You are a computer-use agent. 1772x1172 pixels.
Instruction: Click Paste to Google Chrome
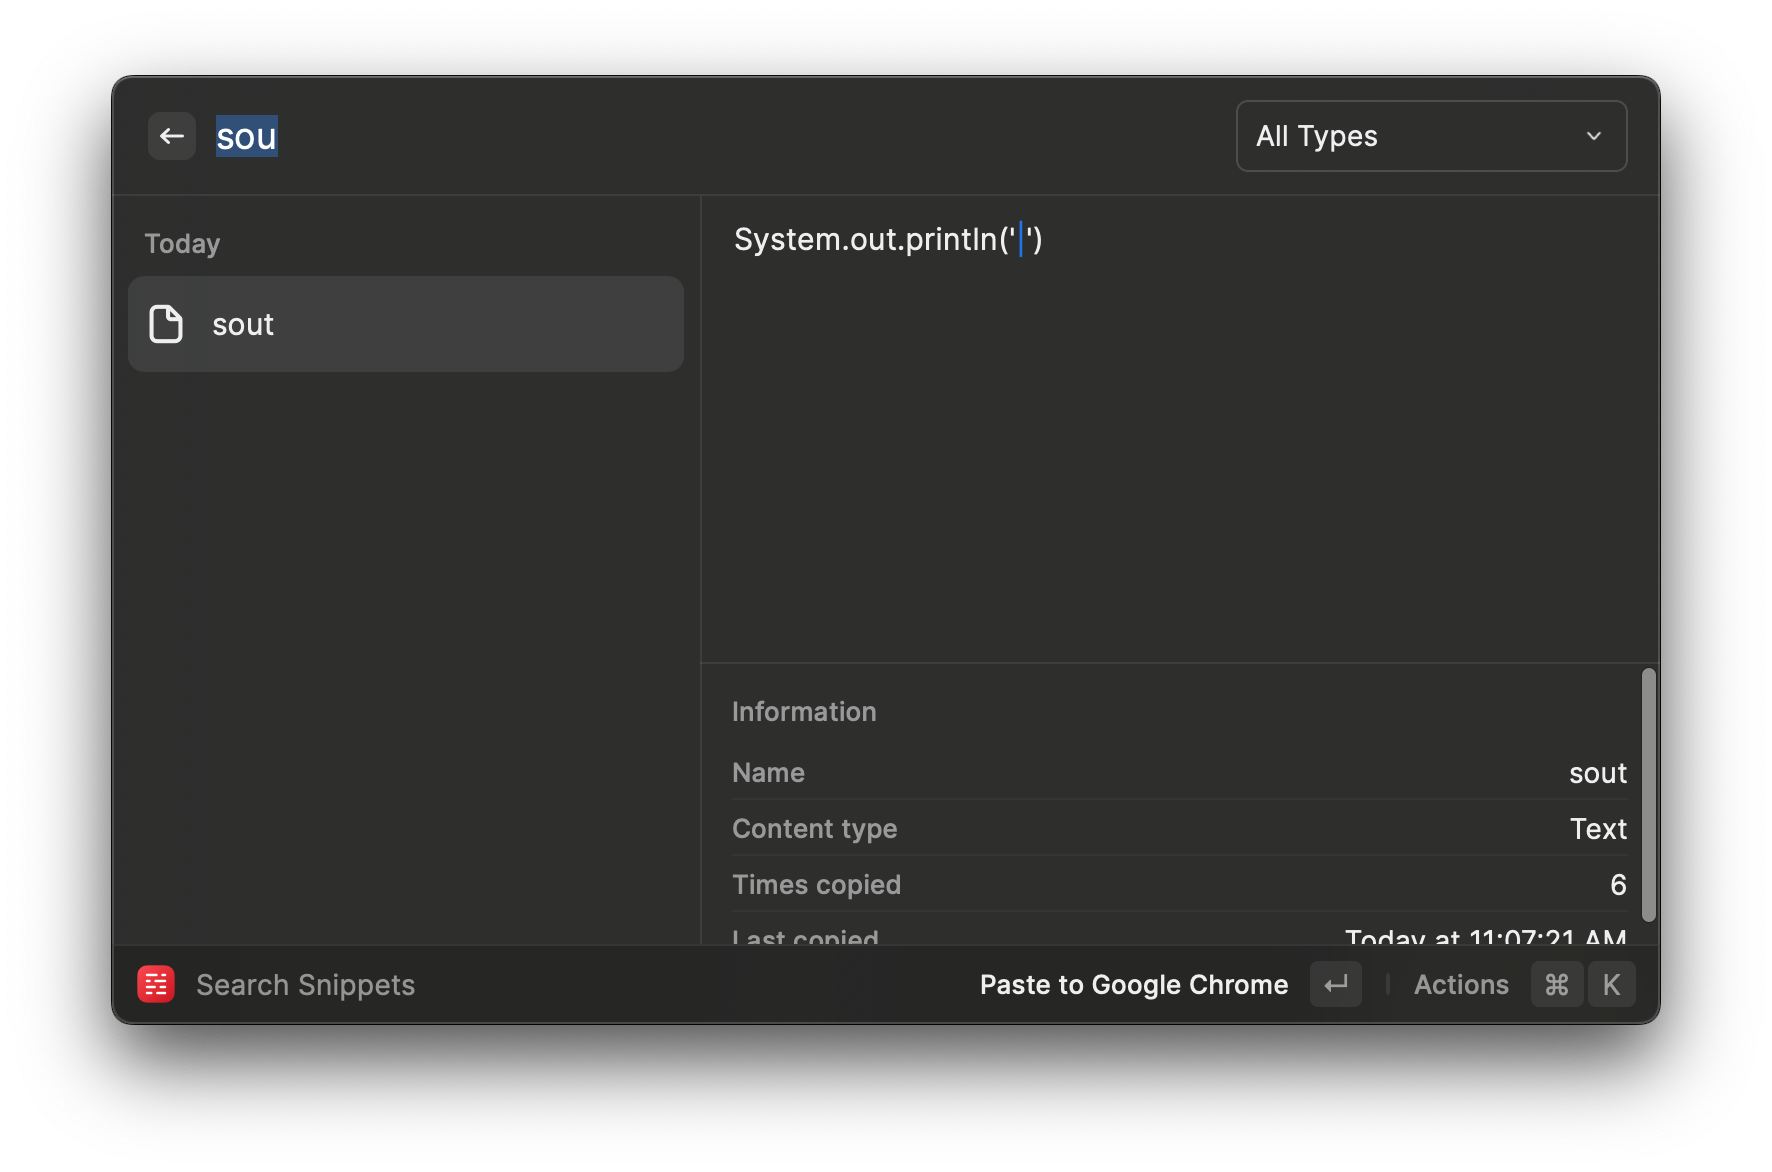click(x=1133, y=984)
